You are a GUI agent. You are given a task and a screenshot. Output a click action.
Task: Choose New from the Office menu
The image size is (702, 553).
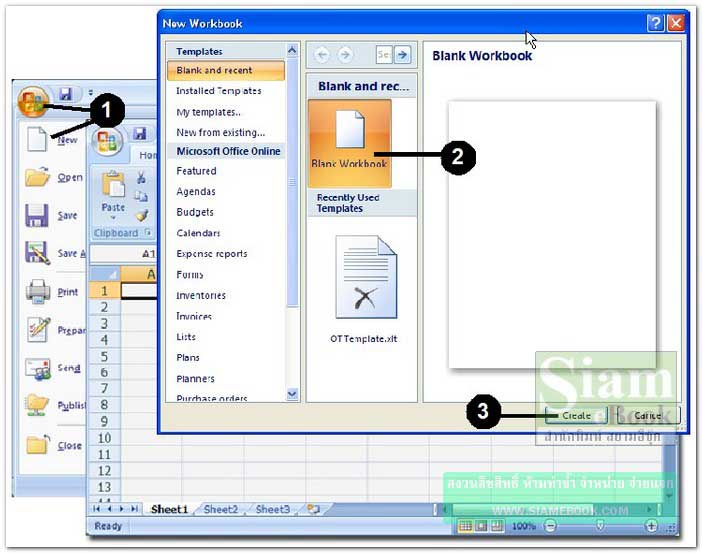coord(51,140)
